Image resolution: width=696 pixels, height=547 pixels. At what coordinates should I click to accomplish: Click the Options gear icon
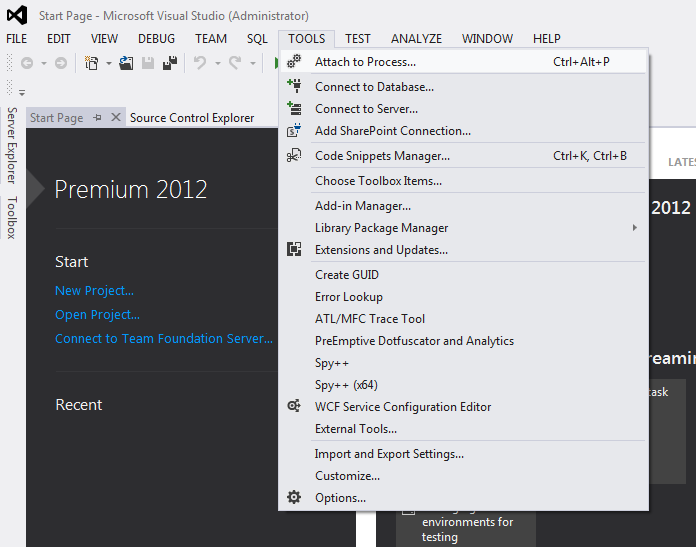click(294, 497)
